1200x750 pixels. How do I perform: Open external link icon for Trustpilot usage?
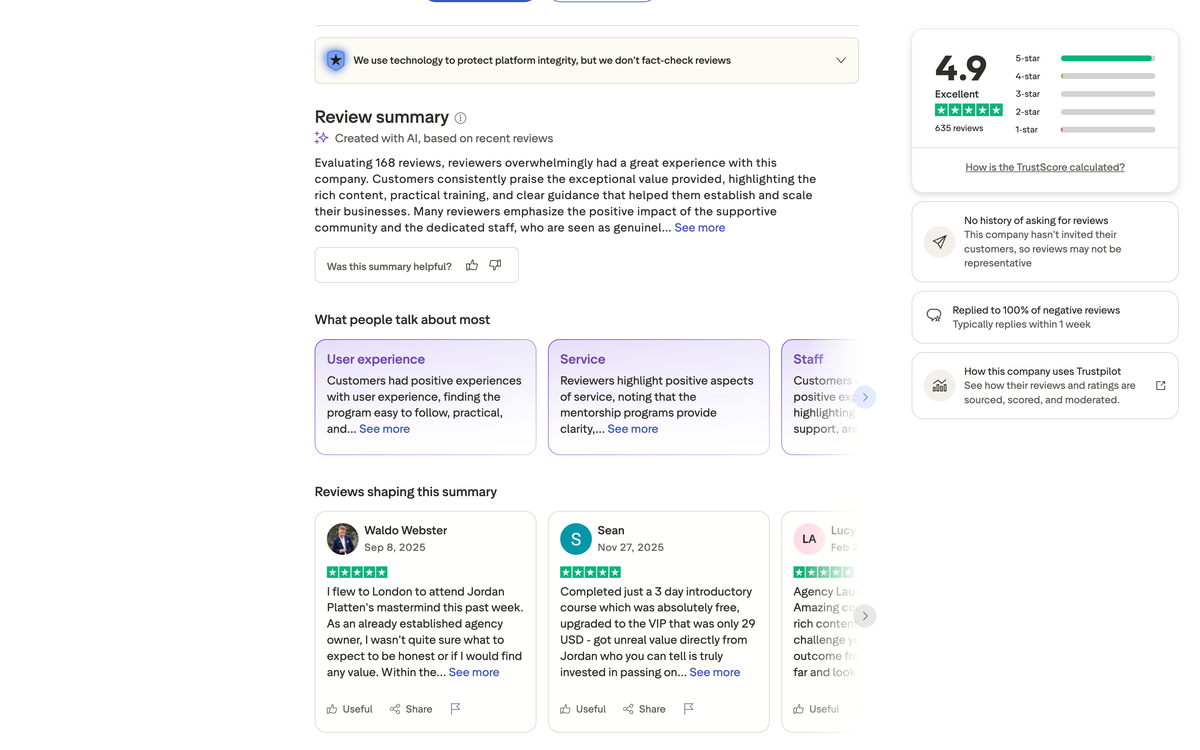[1160, 385]
